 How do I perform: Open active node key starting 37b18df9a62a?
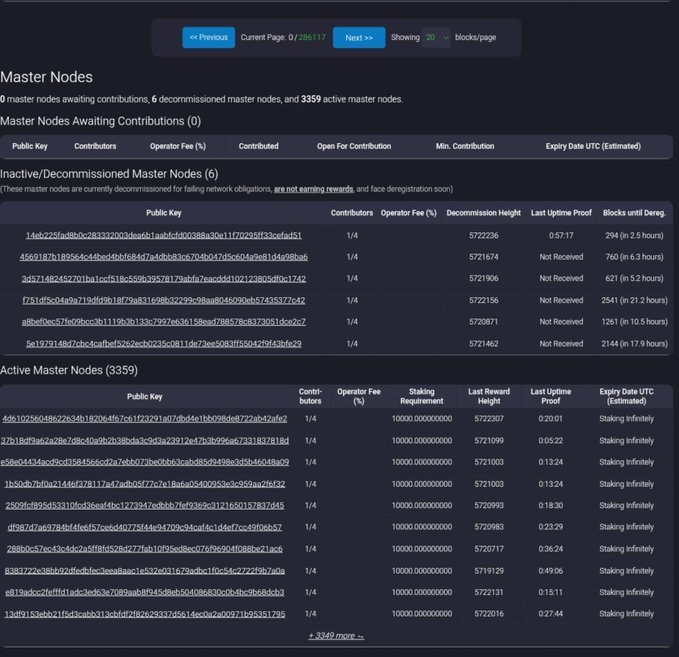[x=145, y=441]
